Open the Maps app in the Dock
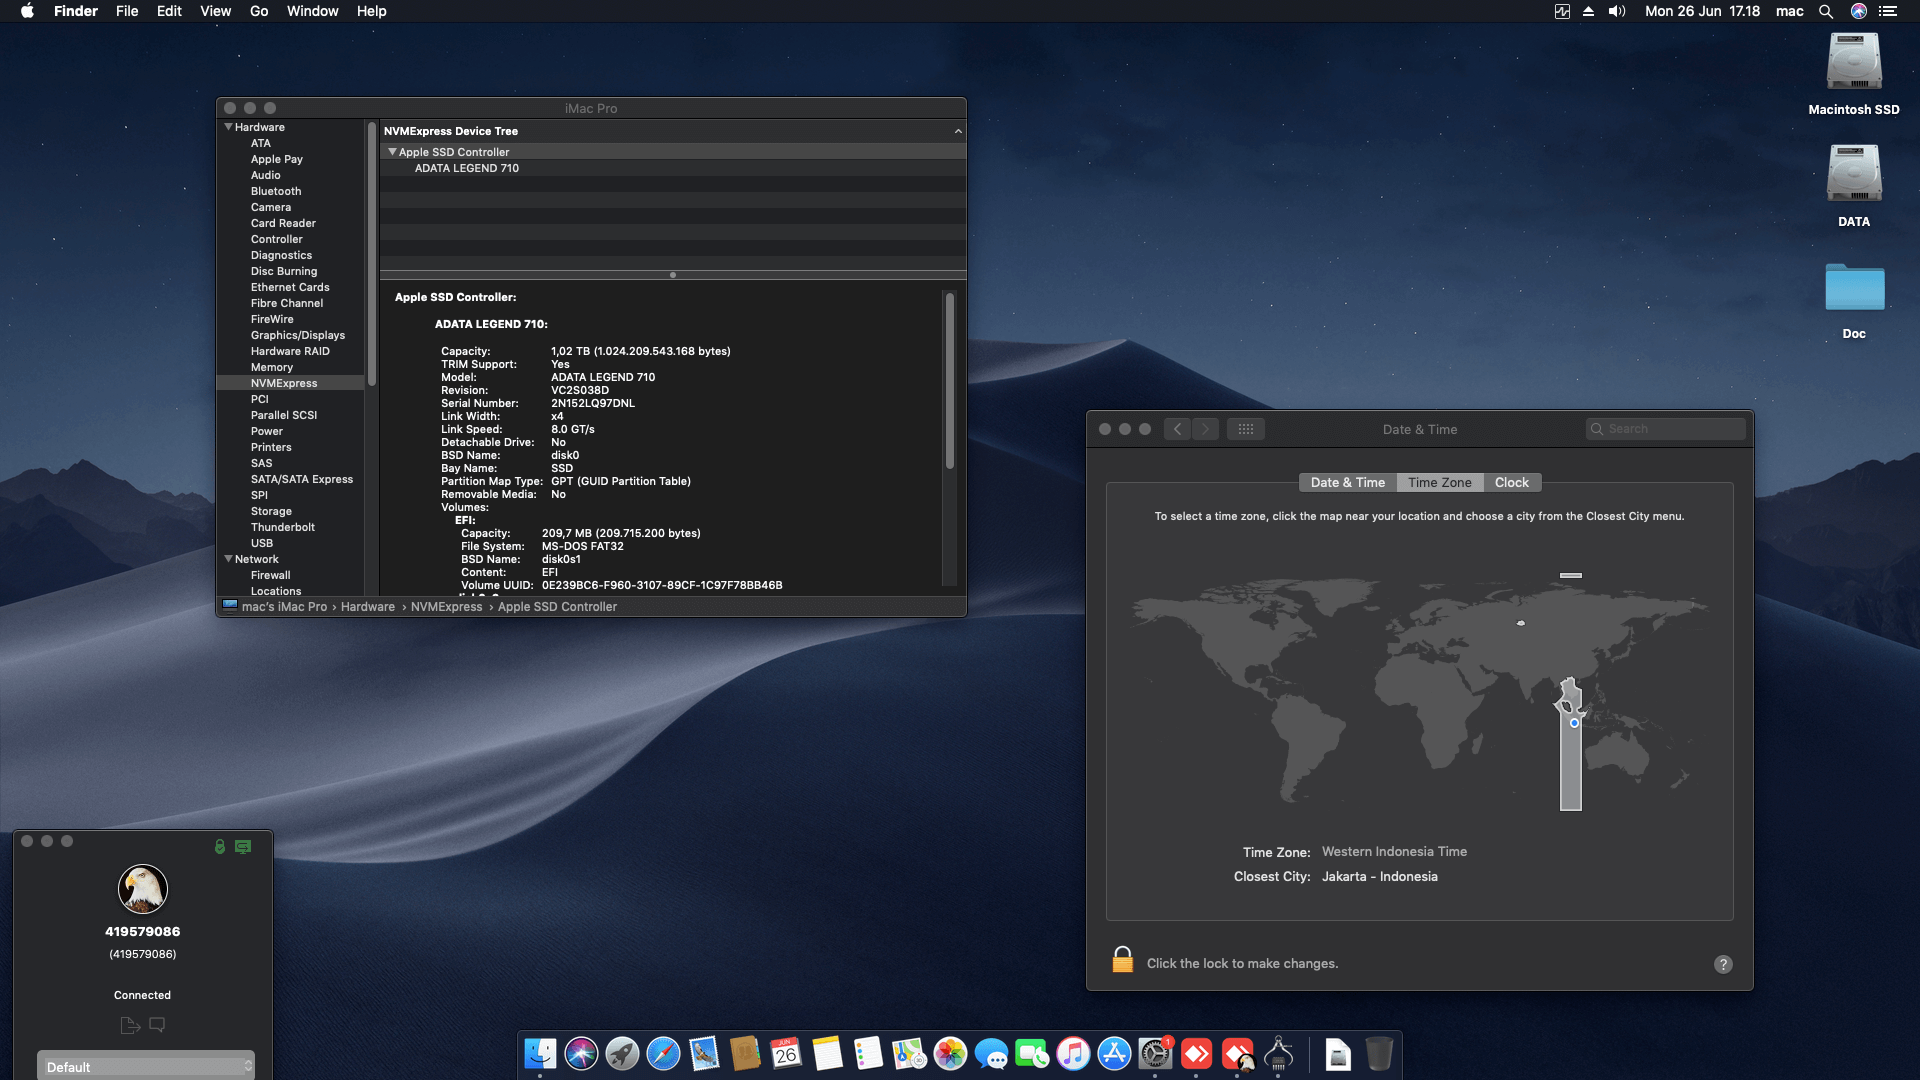1920x1080 pixels. tap(908, 1054)
